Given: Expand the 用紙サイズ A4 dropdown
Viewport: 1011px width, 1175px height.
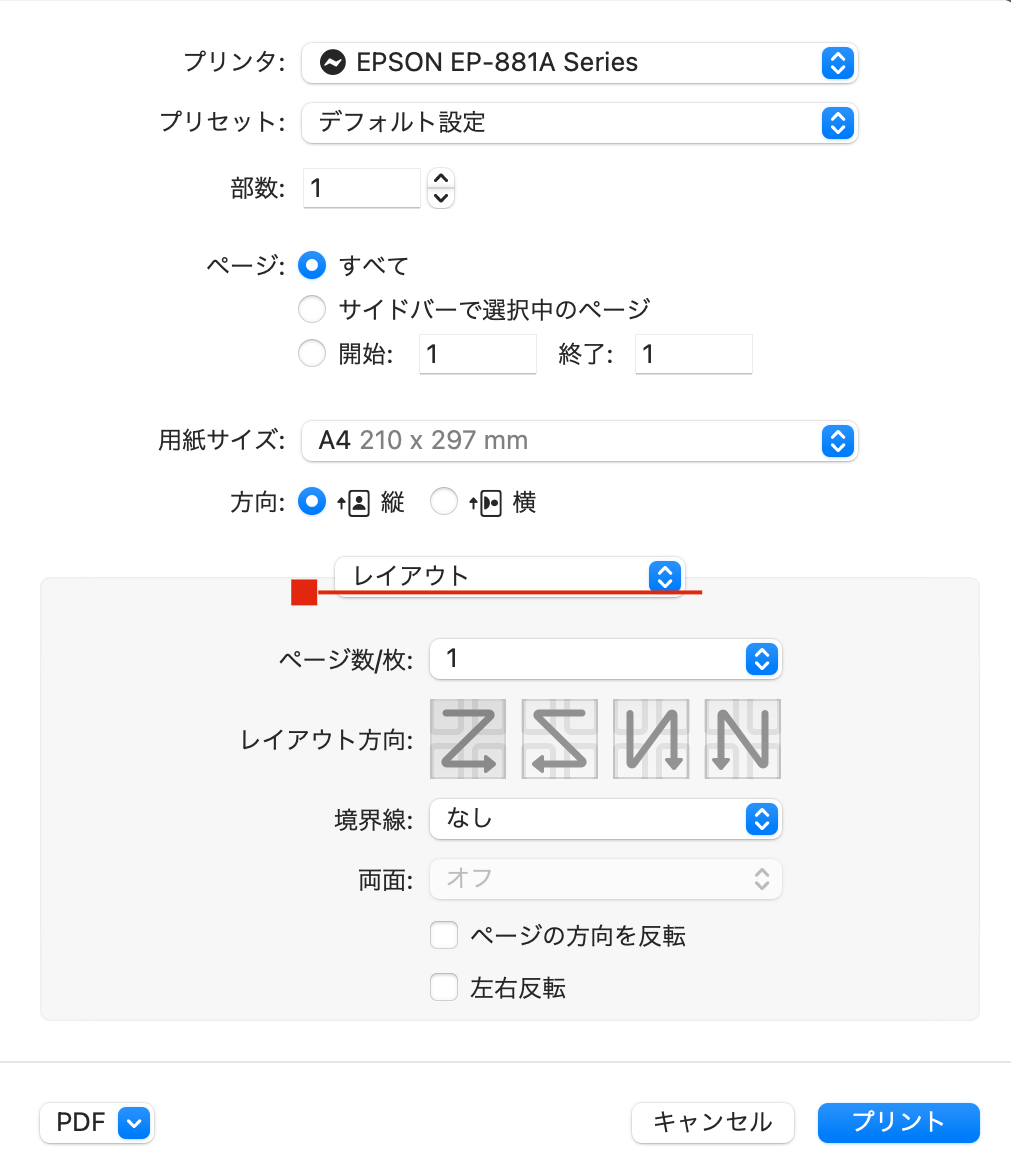Looking at the screenshot, I should point(579,440).
